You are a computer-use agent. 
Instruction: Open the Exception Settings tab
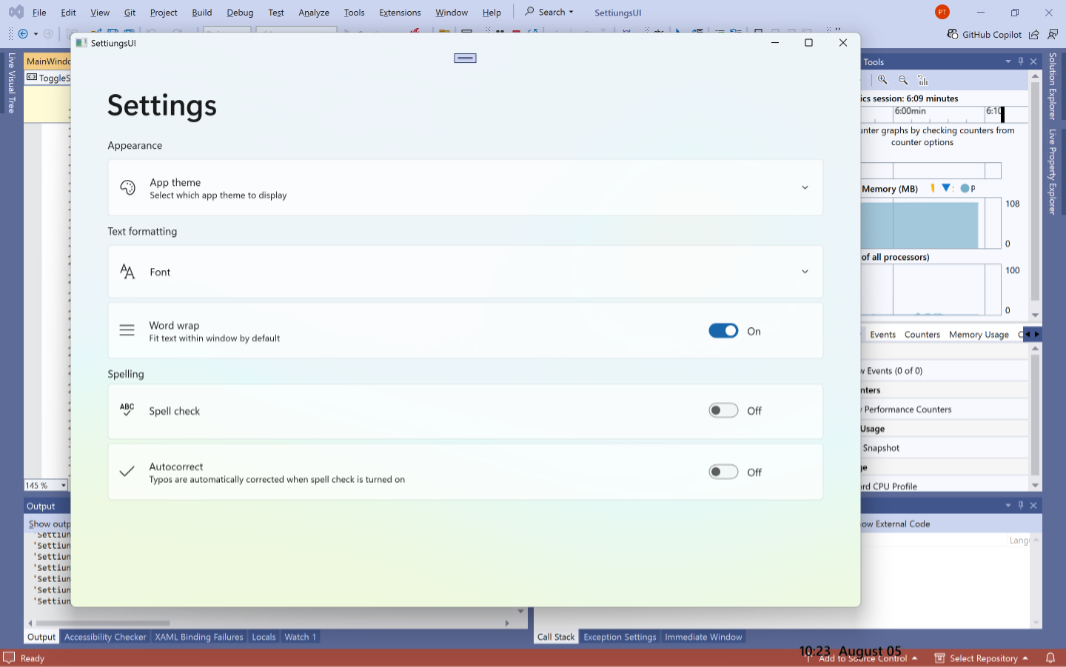(620, 637)
